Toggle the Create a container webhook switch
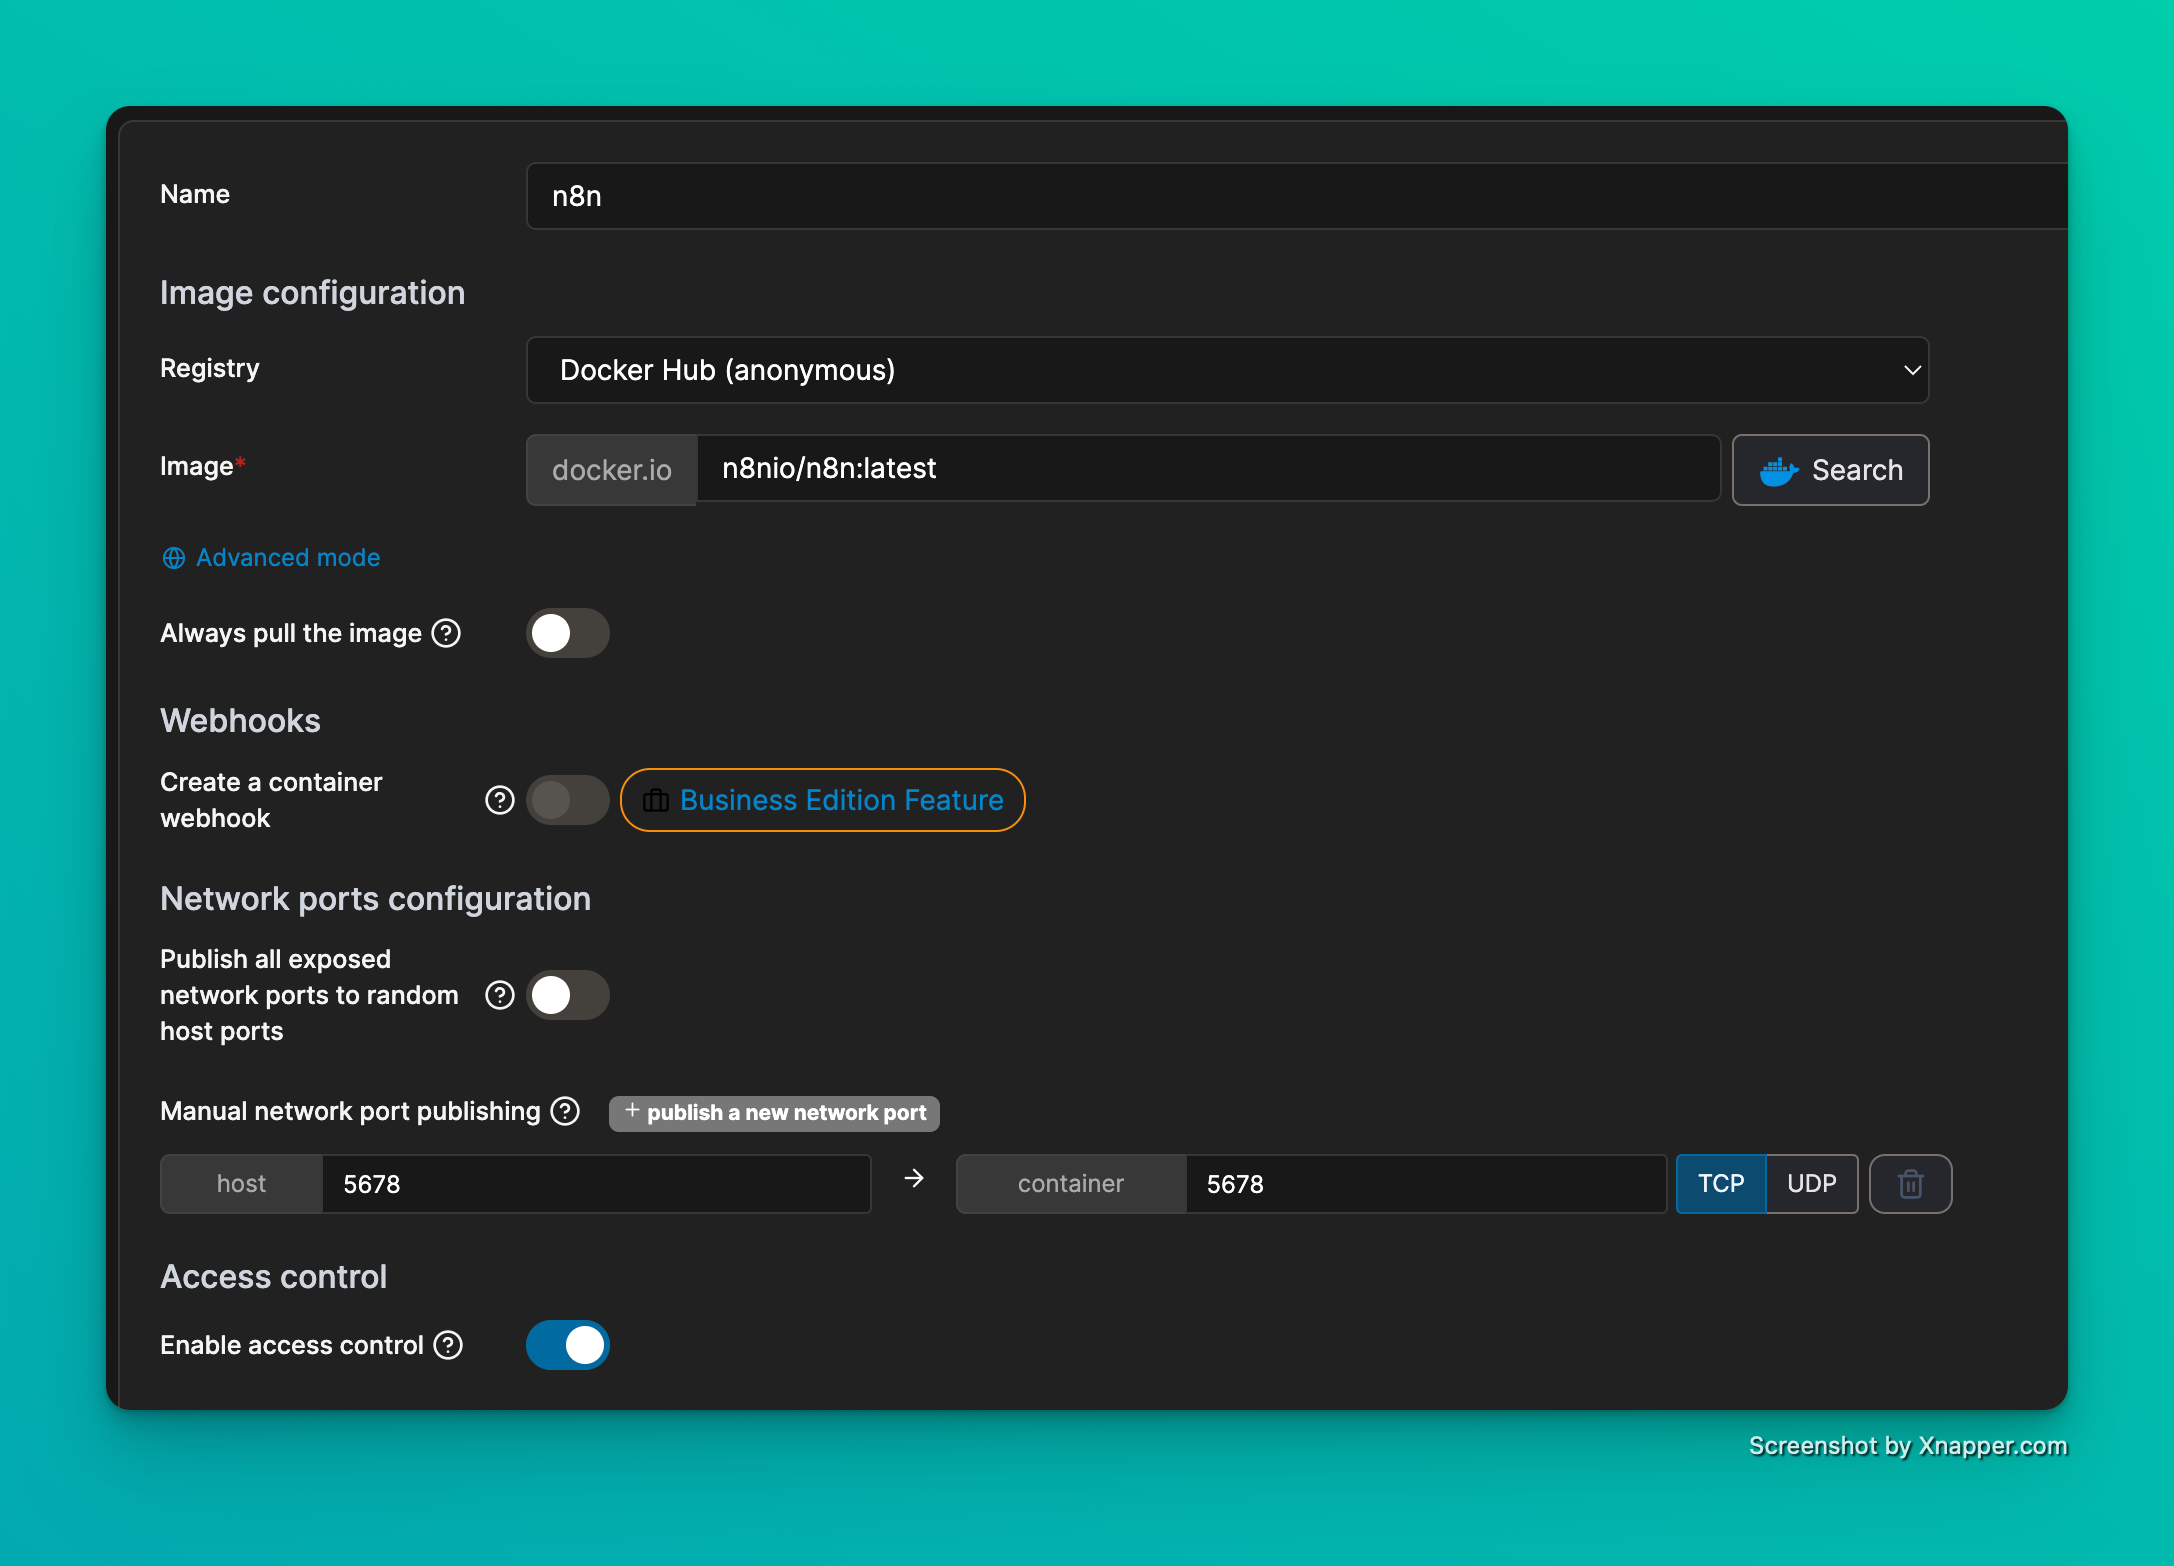The height and width of the screenshot is (1566, 2174). pos(568,800)
